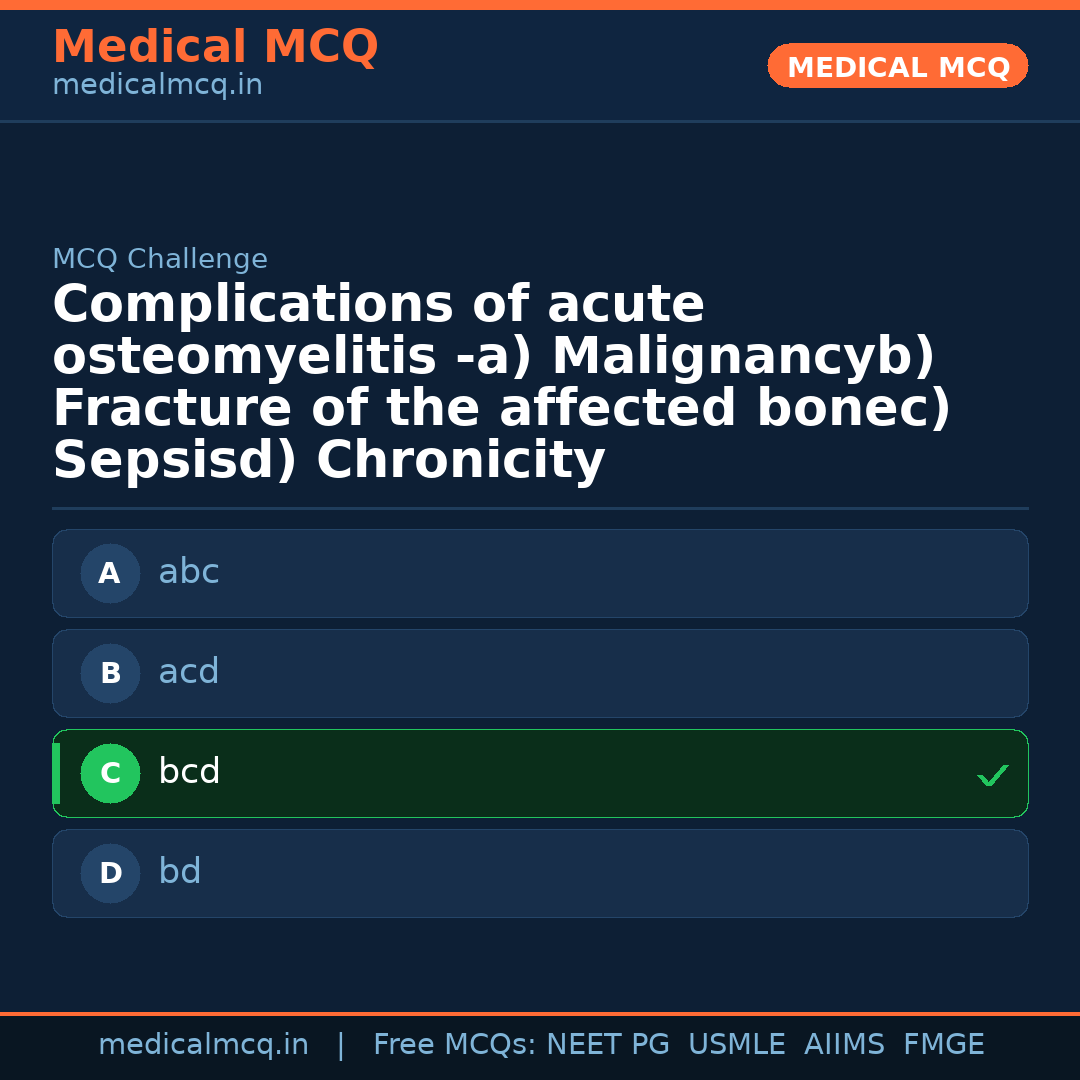Image resolution: width=1080 pixels, height=1080 pixels.
Task: Expand the highlighted answer C 'bcd'
Action: click(540, 773)
